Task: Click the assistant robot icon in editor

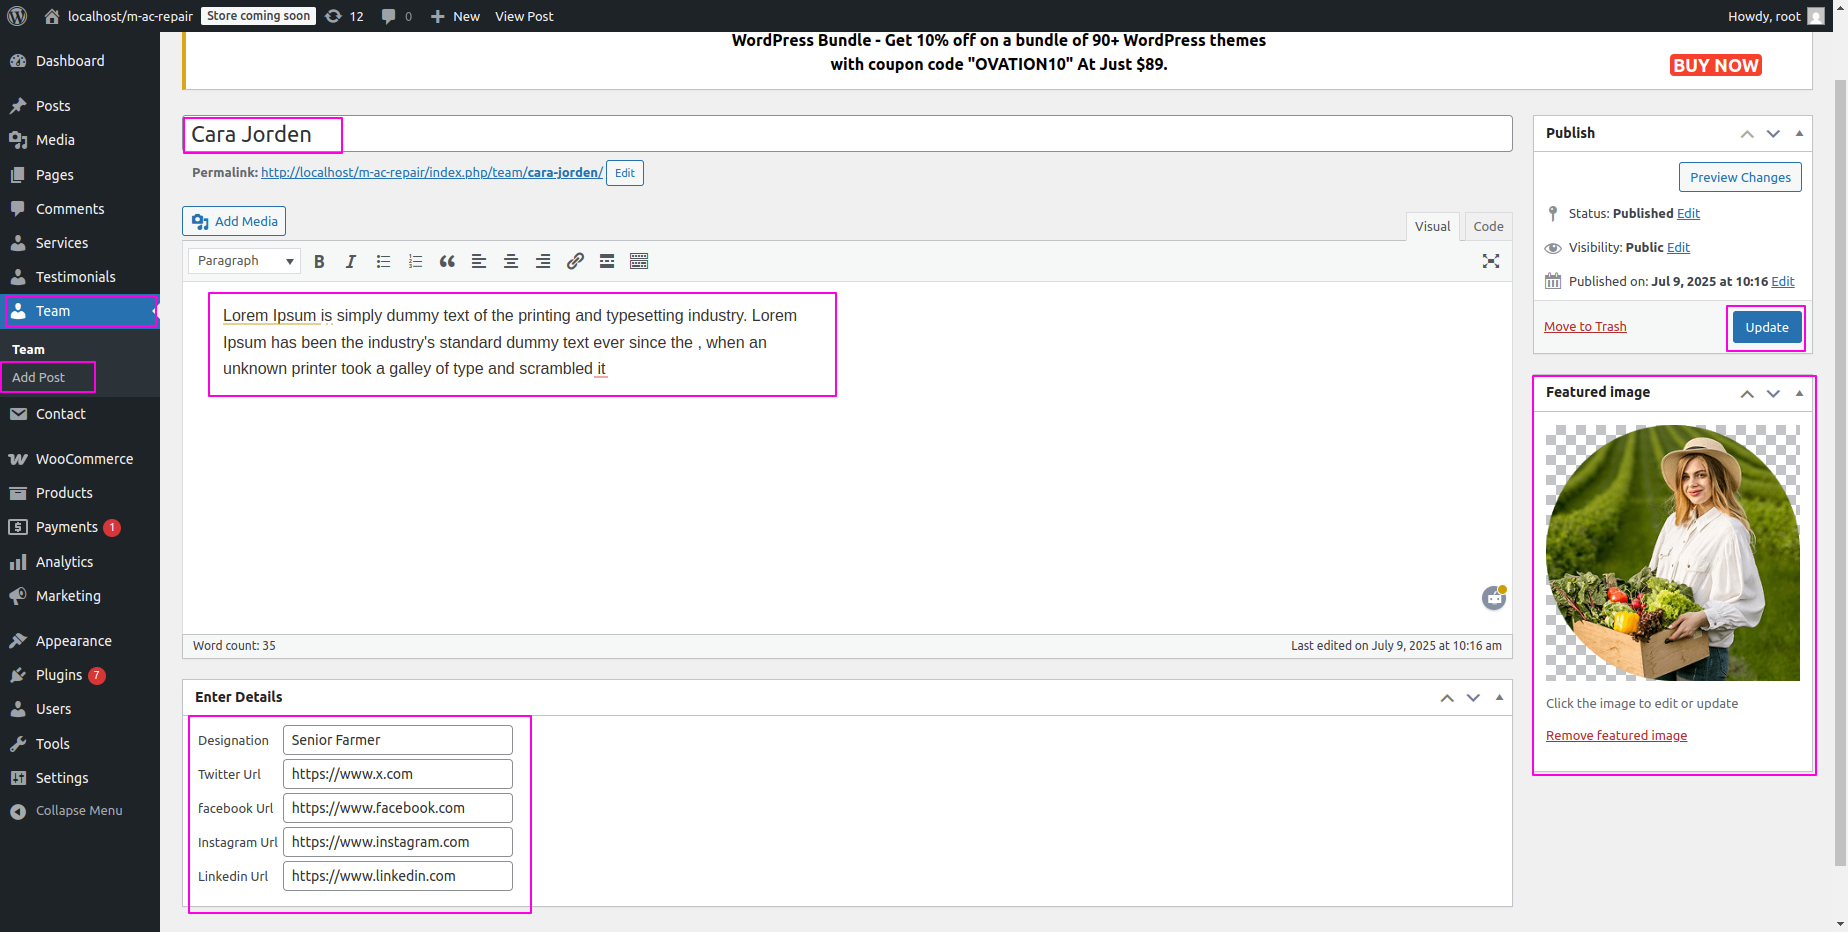Action: pyautogui.click(x=1494, y=597)
